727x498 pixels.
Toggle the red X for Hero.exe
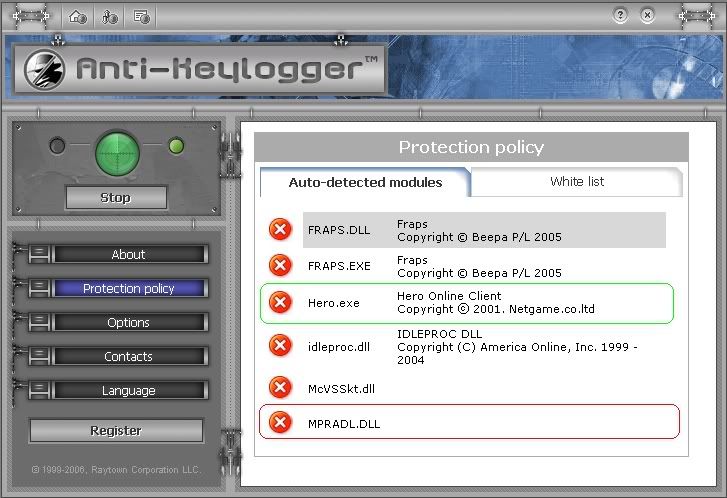click(280, 302)
